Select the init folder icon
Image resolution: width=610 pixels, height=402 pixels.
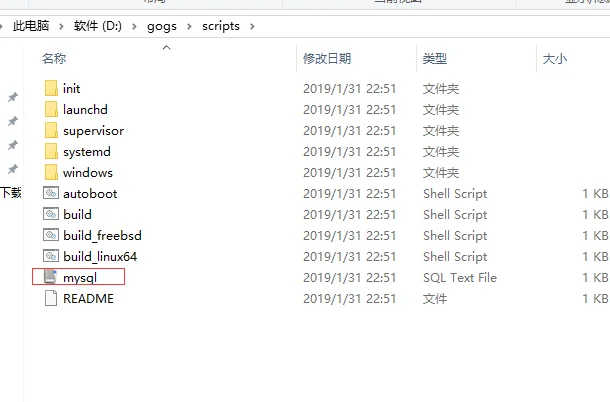coord(51,88)
